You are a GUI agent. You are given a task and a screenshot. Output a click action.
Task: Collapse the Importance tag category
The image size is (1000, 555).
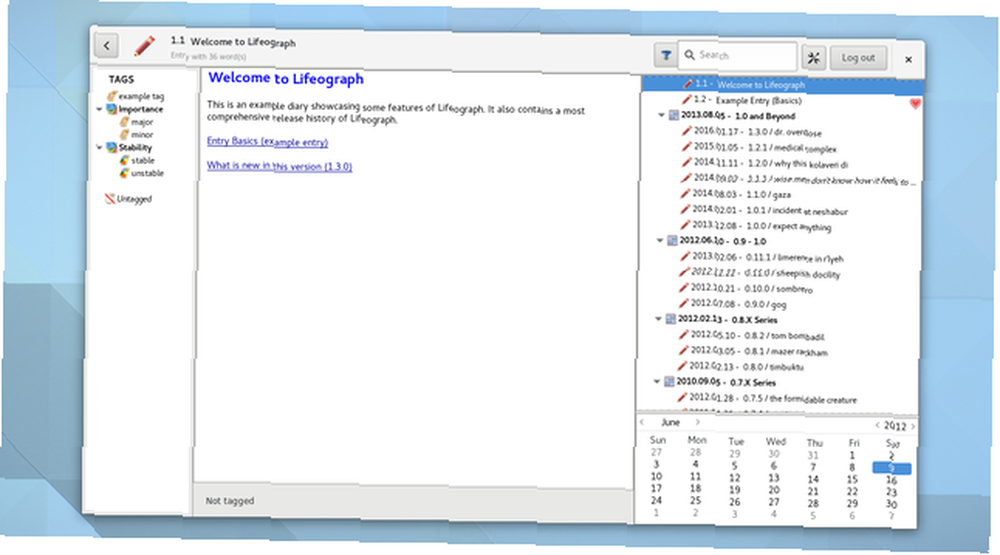pos(99,109)
